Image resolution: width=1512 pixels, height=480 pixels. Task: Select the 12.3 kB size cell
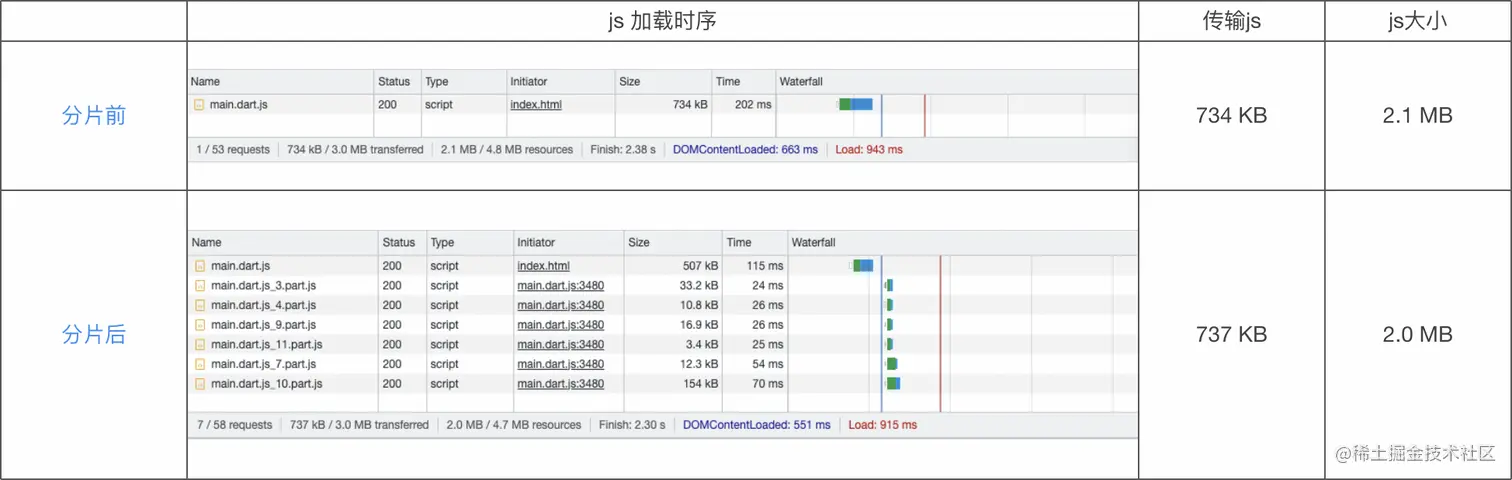[x=698, y=364]
